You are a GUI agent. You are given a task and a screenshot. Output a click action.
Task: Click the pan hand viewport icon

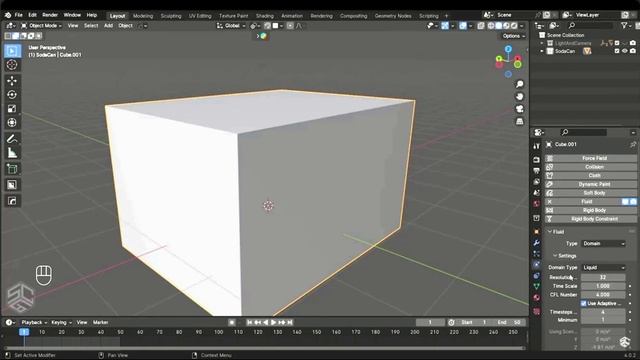tap(520, 97)
